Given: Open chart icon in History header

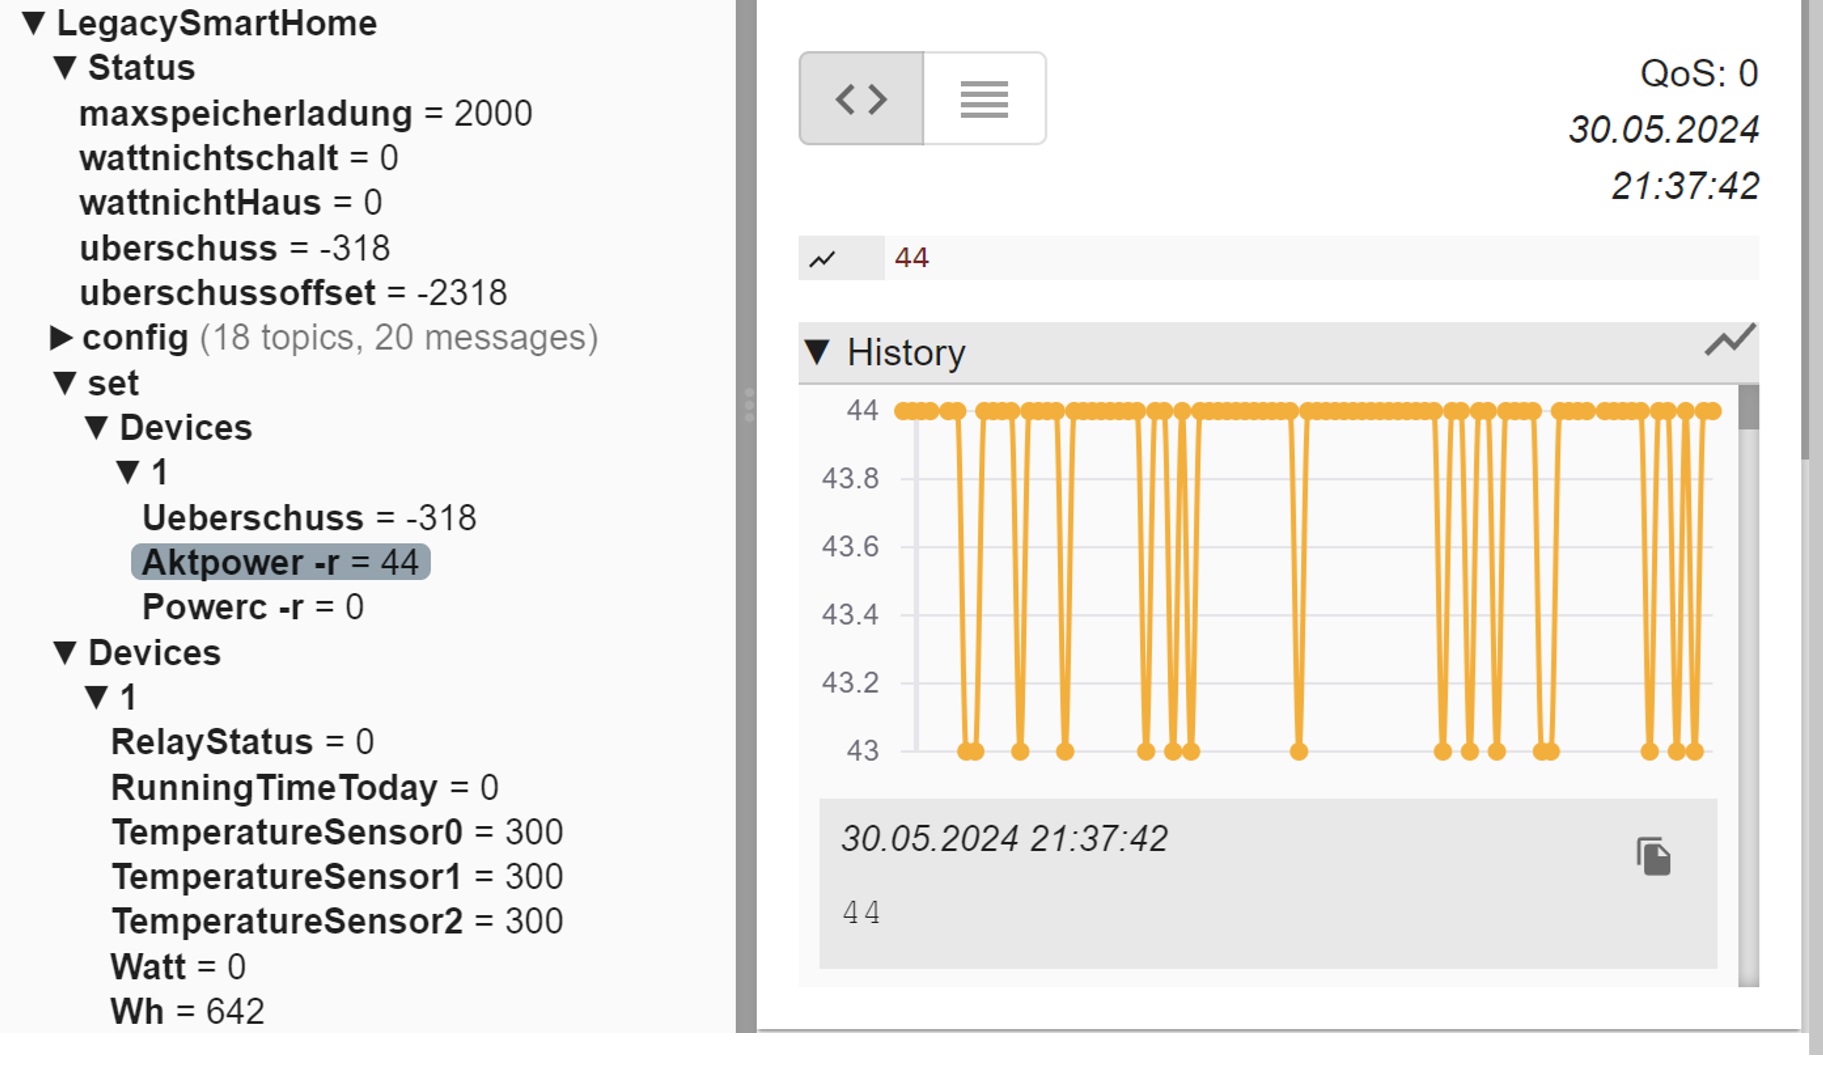Looking at the screenshot, I should 1730,340.
